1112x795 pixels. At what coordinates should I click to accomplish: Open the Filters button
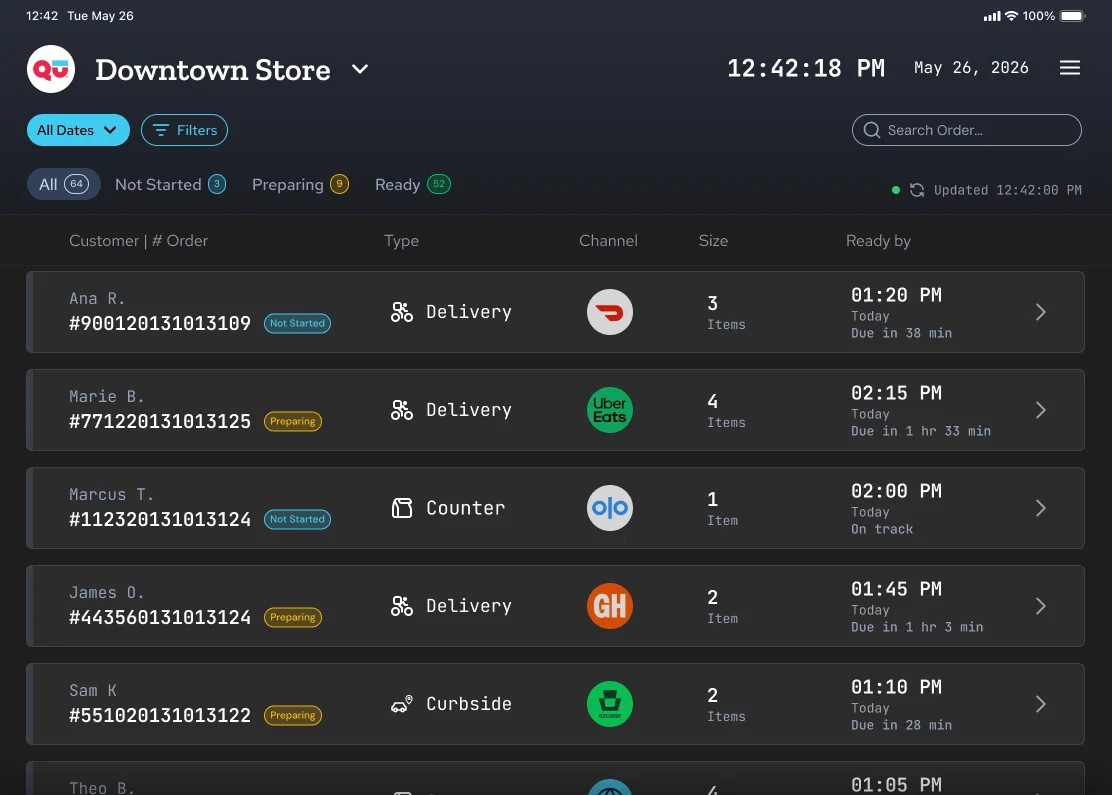click(x=184, y=130)
